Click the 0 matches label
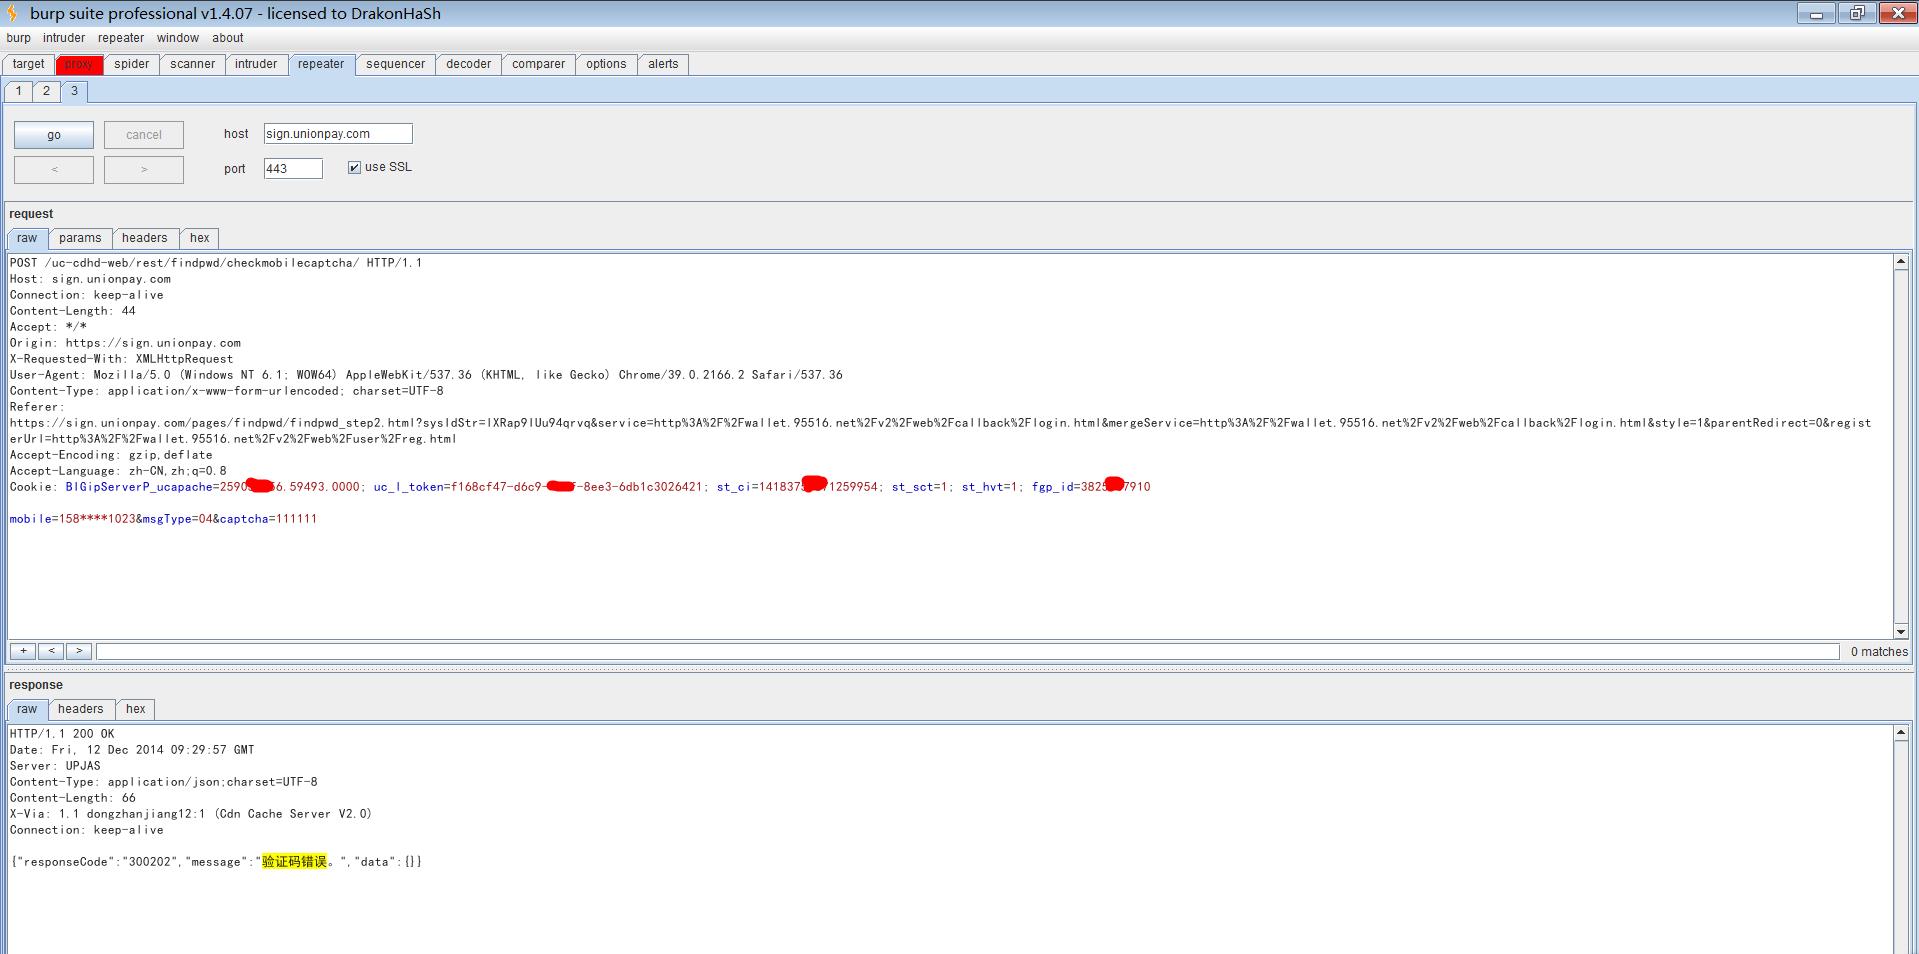 (1879, 652)
